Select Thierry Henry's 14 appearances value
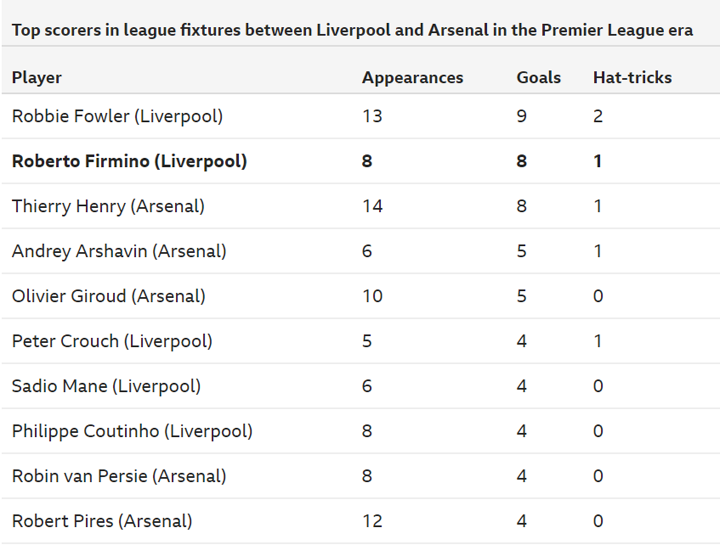The width and height of the screenshot is (720, 556). pyautogui.click(x=372, y=206)
